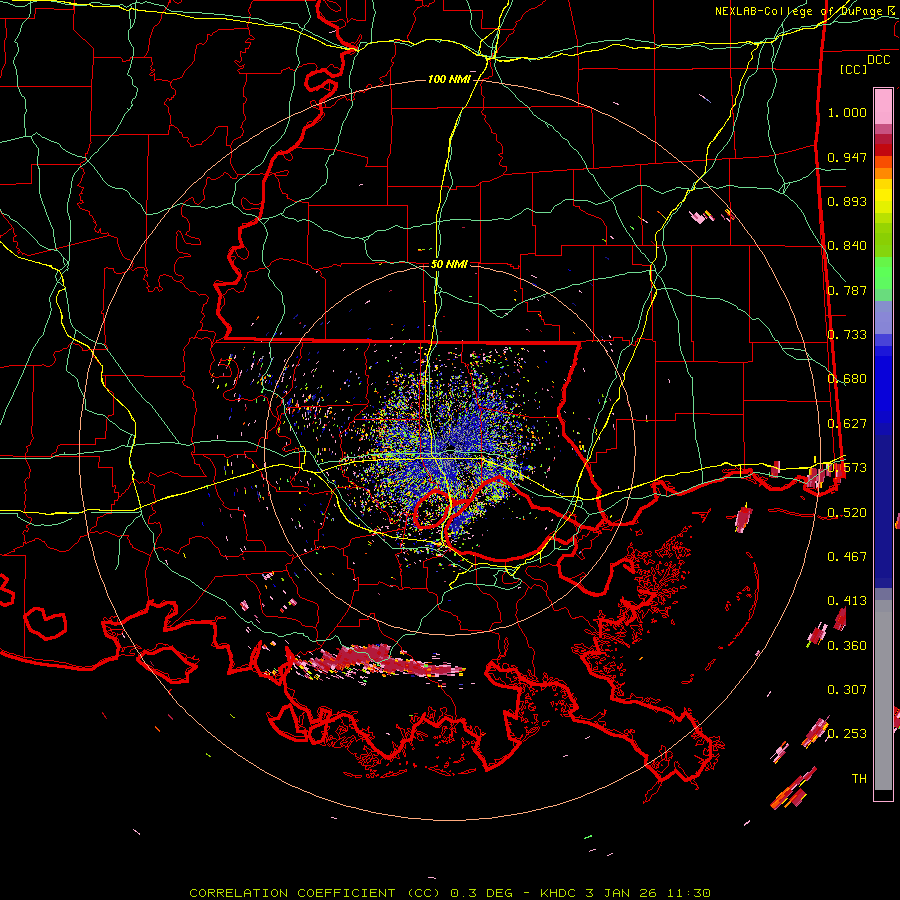Select the 0.787 scale value
Image resolution: width=900 pixels, height=900 pixels.
point(847,290)
